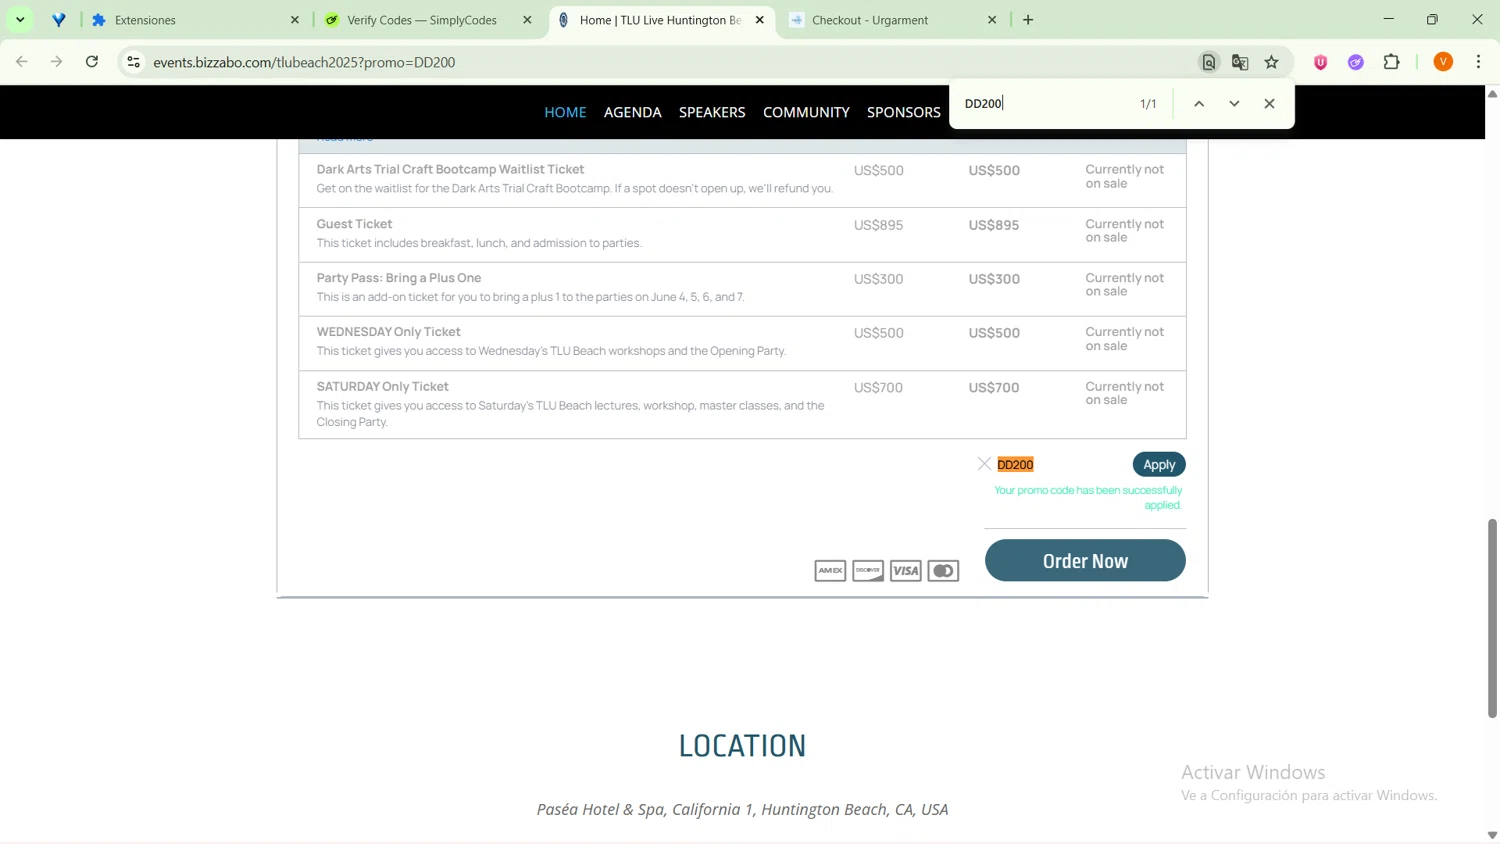This screenshot has width=1500, height=844.
Task: Click the Order Now button
Action: pos(1085,560)
